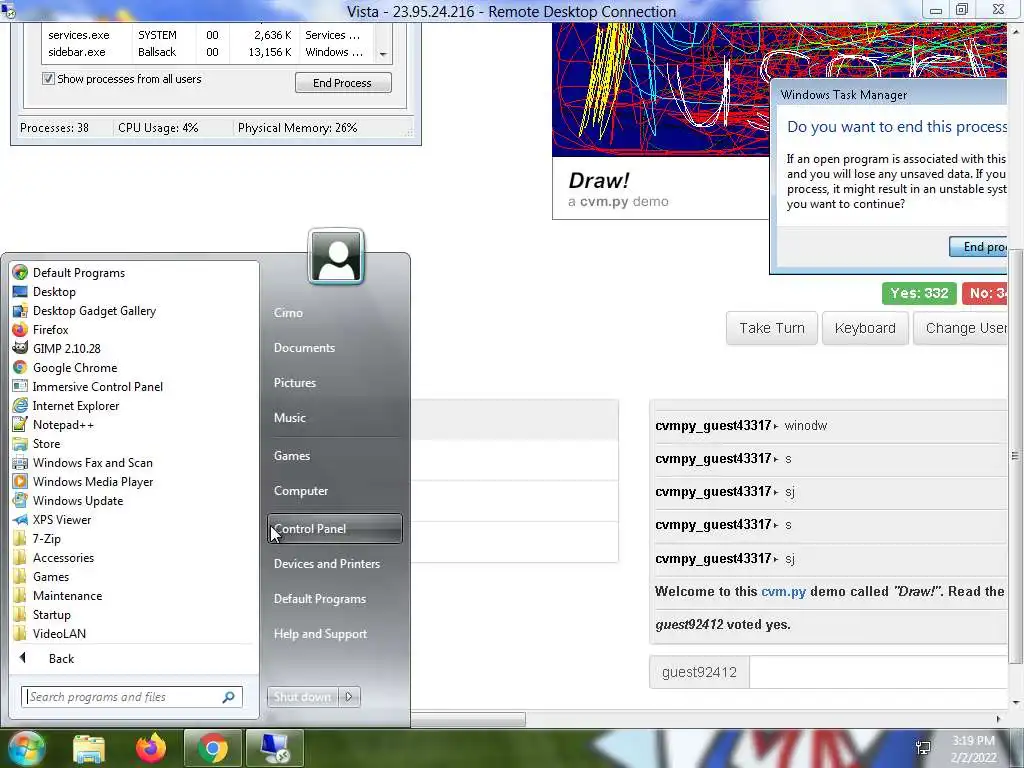The width and height of the screenshot is (1024, 768).
Task: Click process list scroll down arrow
Action: click(383, 54)
